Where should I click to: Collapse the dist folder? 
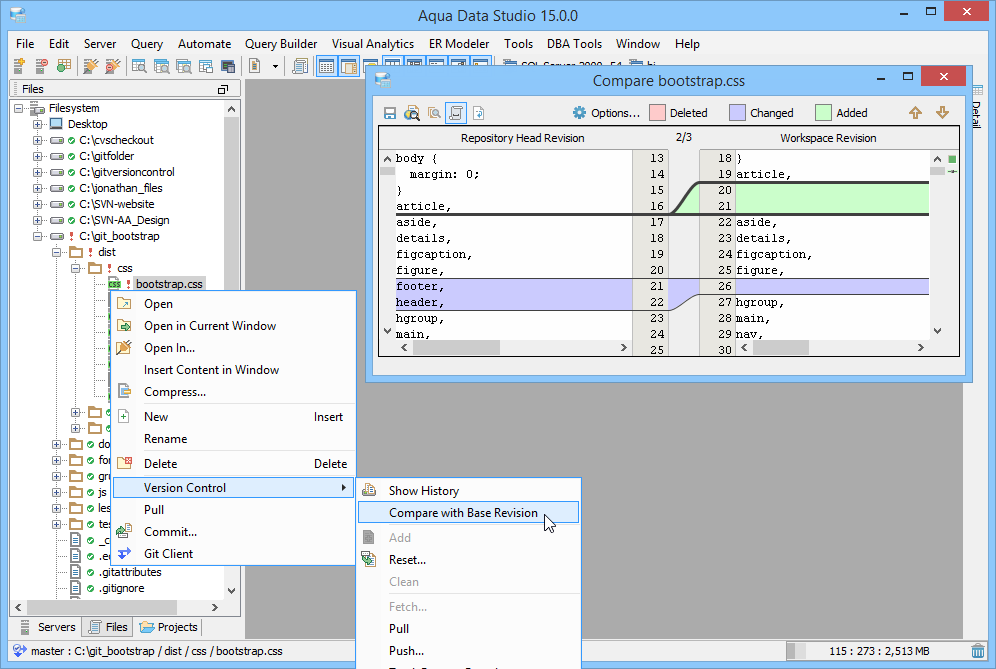(x=57, y=252)
